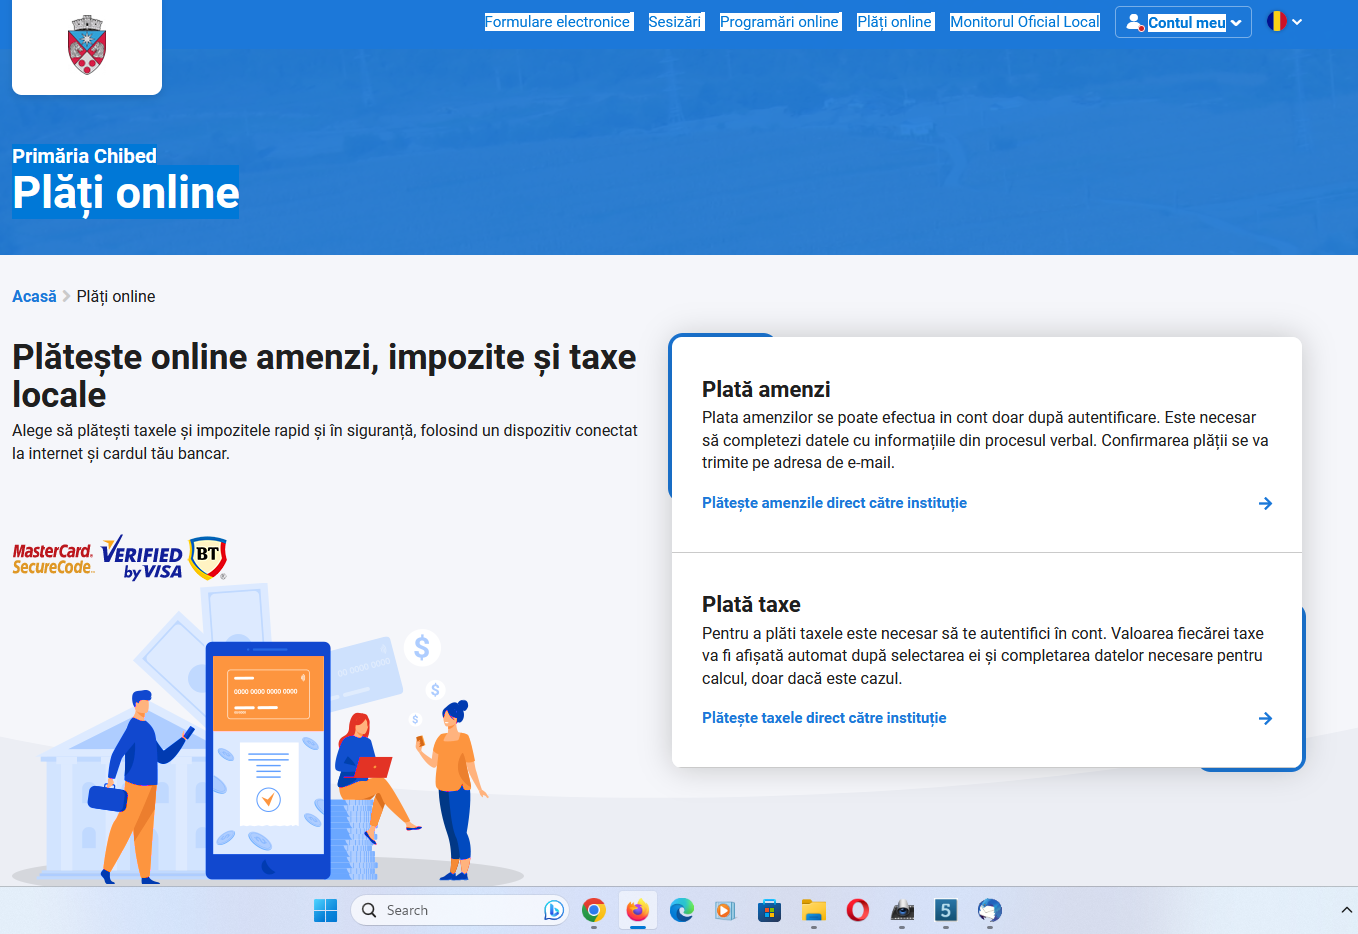Open Microsoft Edge from the taskbar
The height and width of the screenshot is (934, 1358).
coord(682,910)
